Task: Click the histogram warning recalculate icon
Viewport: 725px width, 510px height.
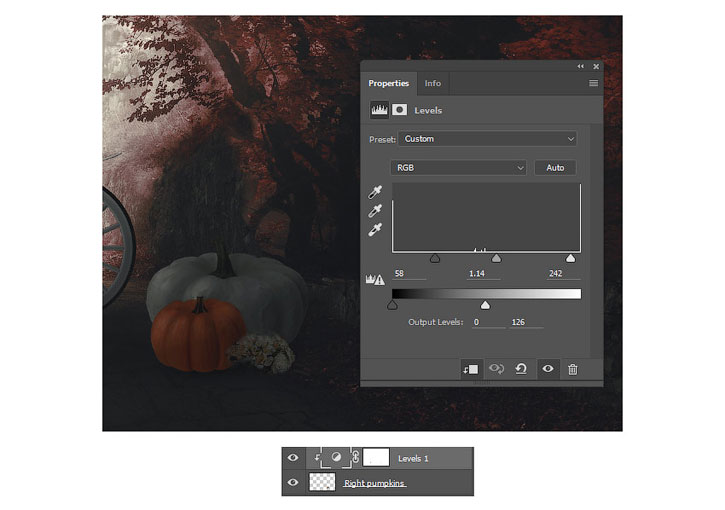Action: (375, 279)
